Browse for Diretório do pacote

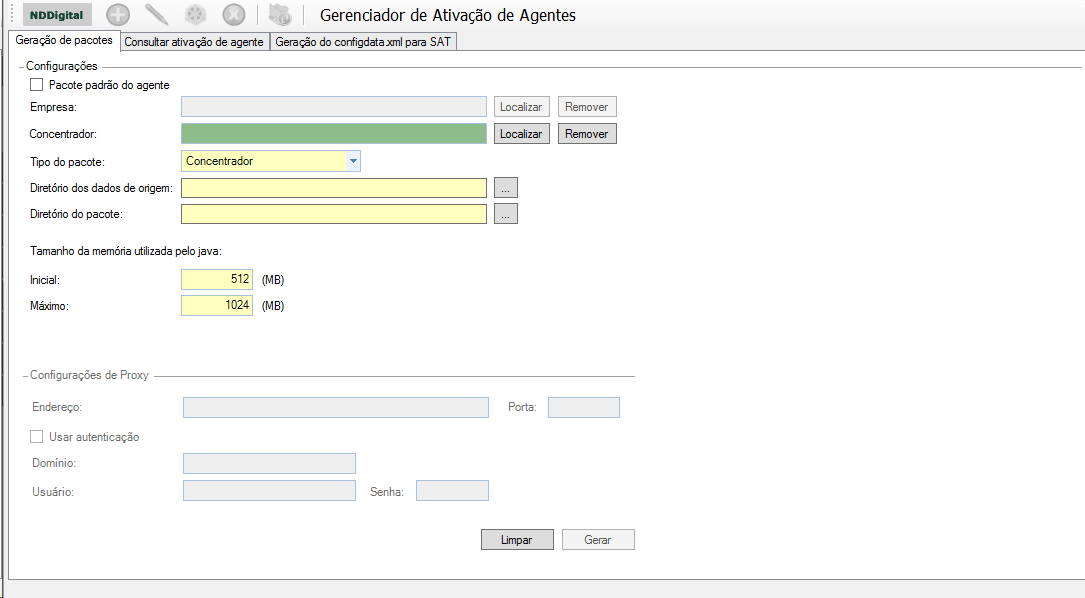(x=506, y=213)
